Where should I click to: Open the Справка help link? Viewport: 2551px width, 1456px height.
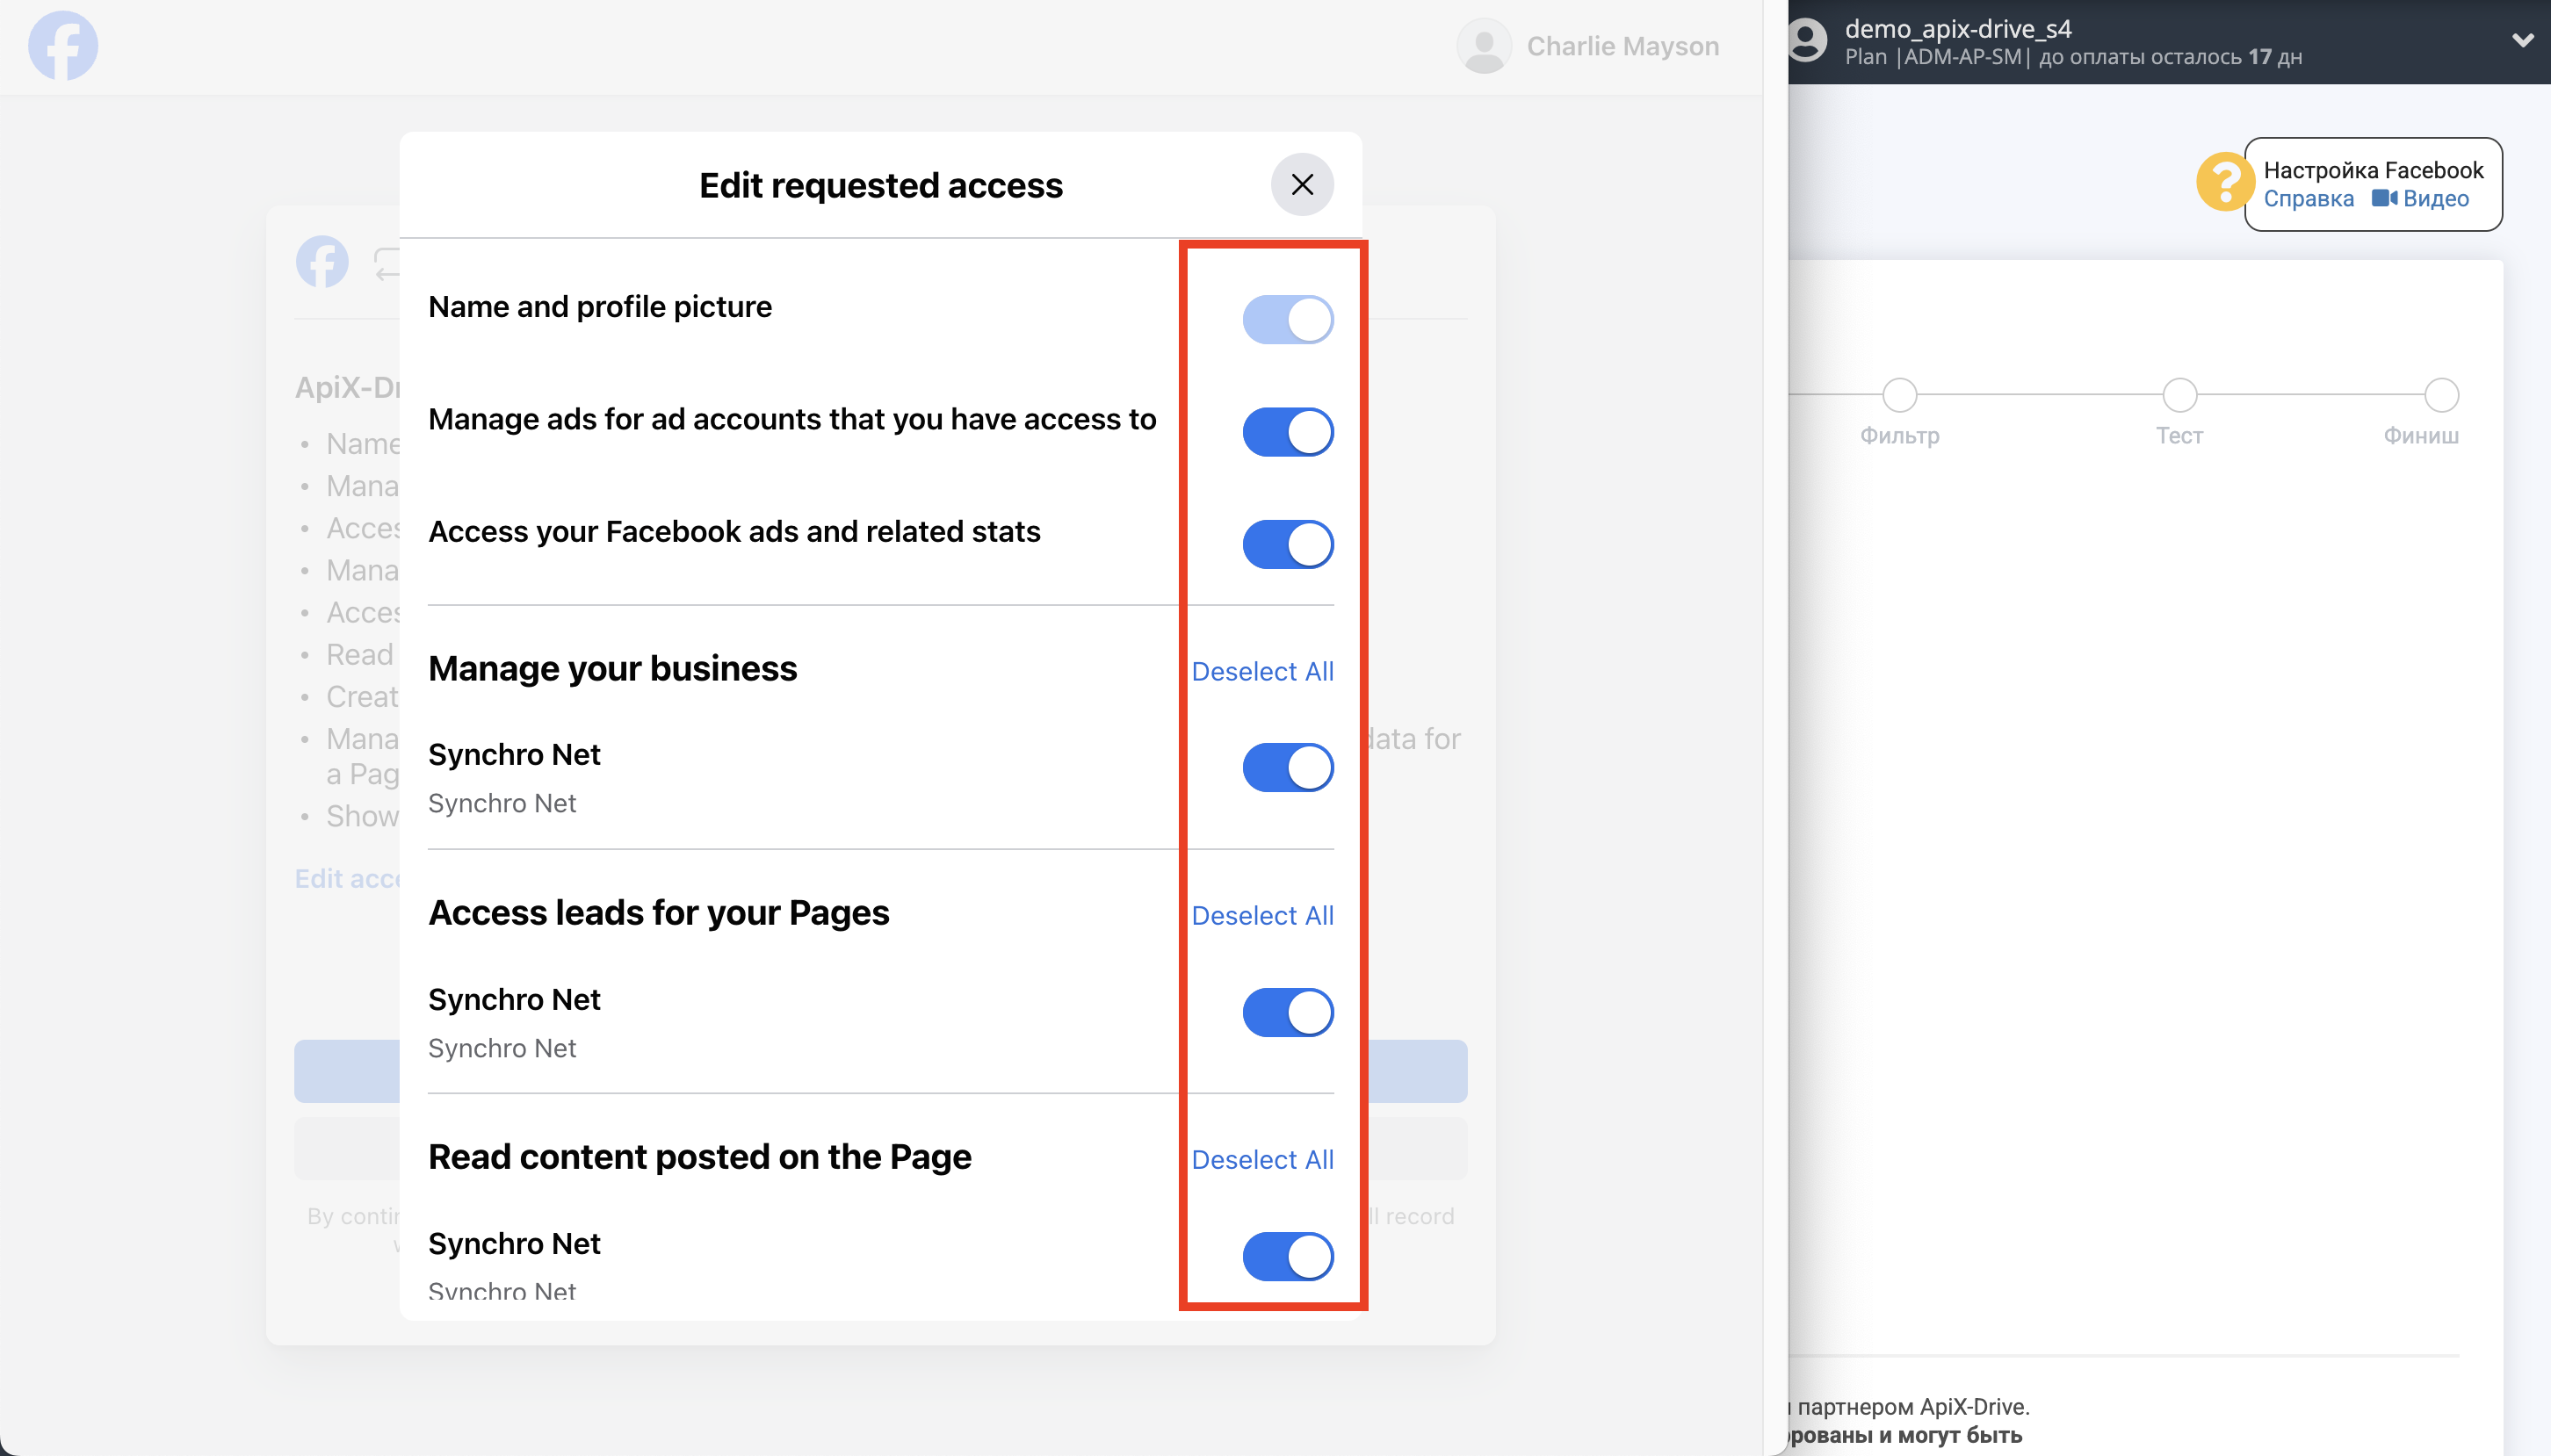tap(2308, 199)
